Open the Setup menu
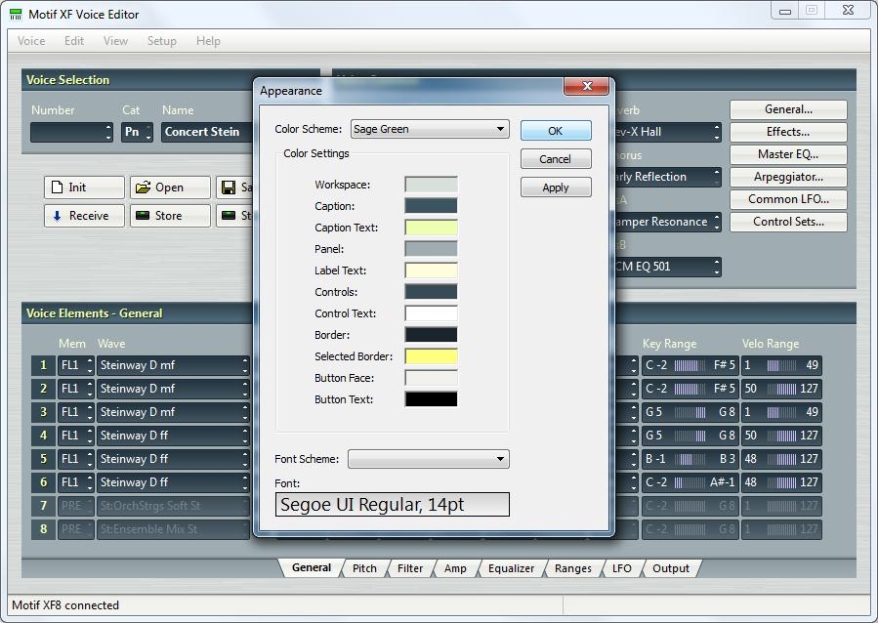The width and height of the screenshot is (878, 623). point(162,41)
